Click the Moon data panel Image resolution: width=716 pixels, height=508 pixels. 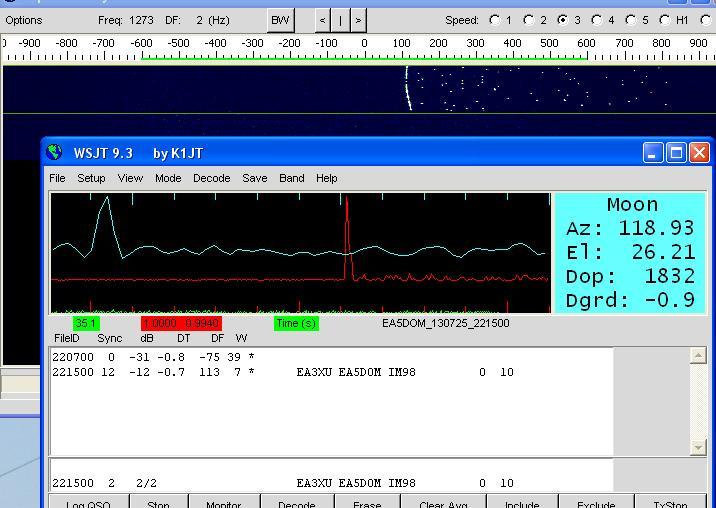point(630,253)
